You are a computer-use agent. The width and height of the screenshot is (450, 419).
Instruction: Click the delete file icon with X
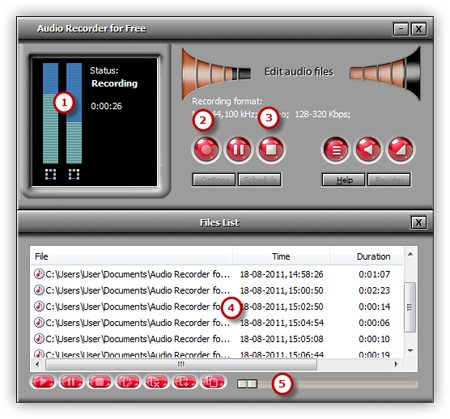tap(156, 382)
